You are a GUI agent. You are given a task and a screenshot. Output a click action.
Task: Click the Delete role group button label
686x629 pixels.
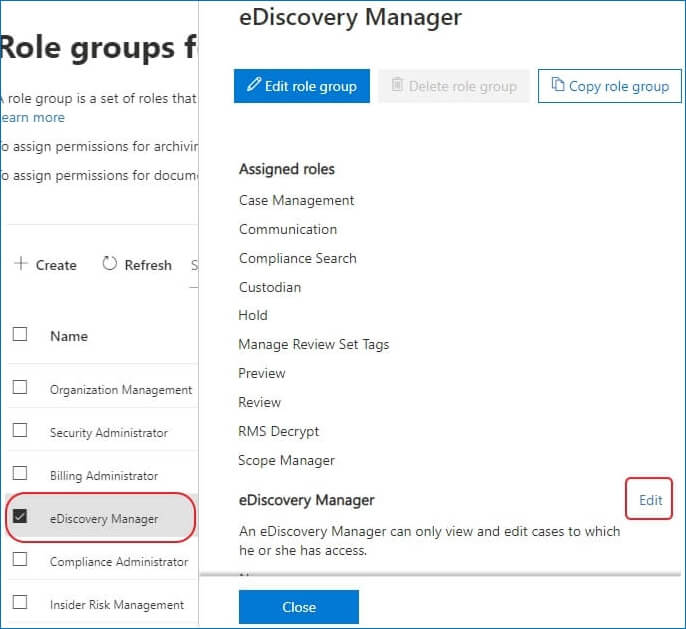click(x=463, y=87)
